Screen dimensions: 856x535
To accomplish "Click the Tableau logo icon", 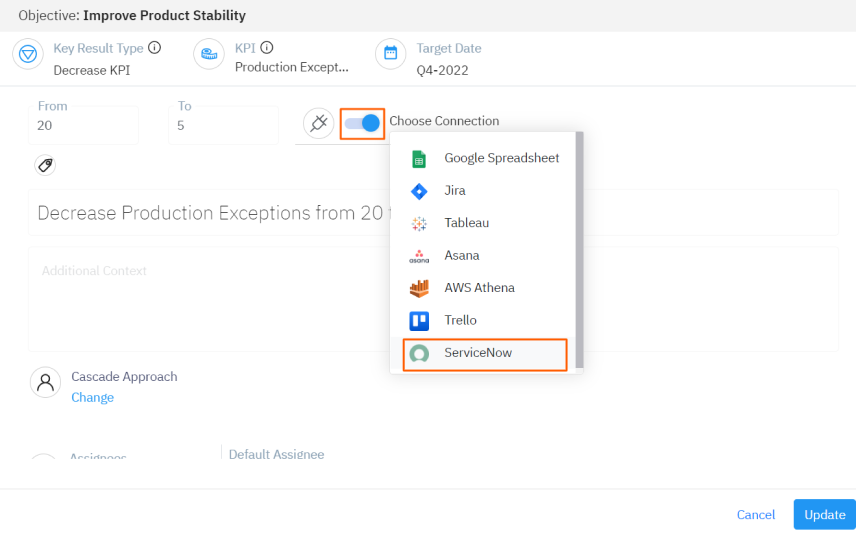I will coord(419,223).
